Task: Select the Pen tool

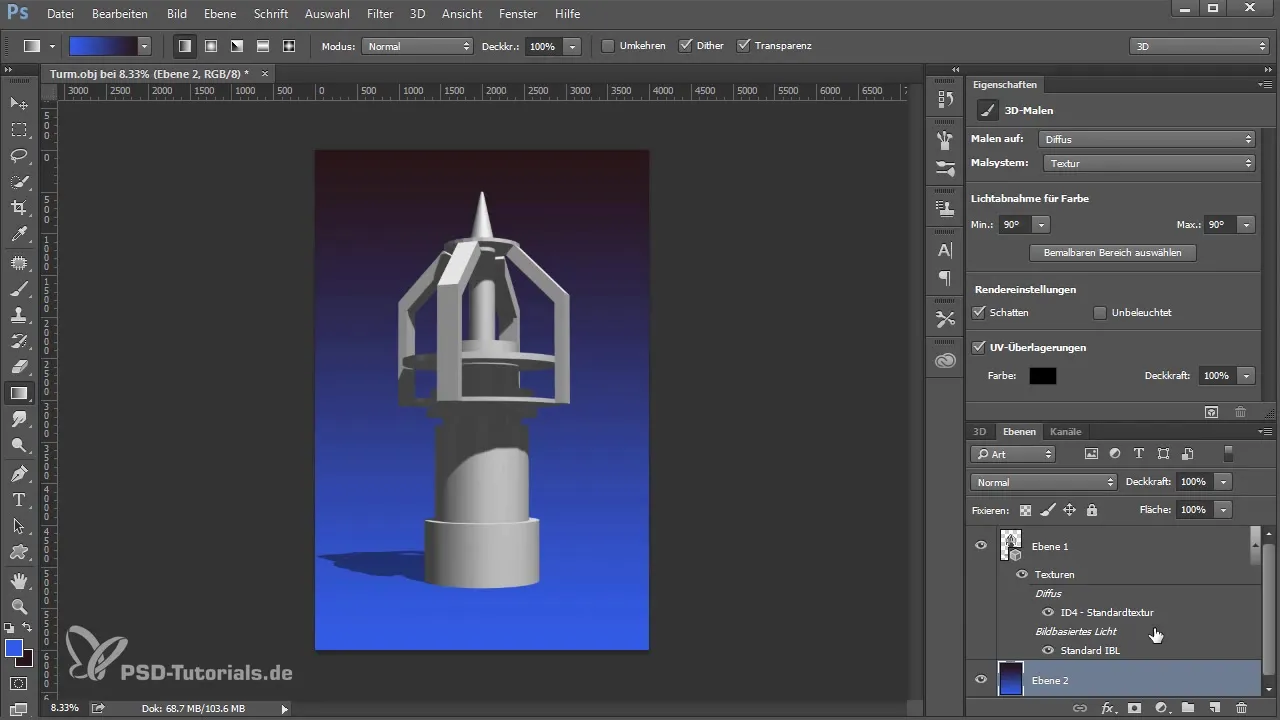Action: pyautogui.click(x=19, y=473)
